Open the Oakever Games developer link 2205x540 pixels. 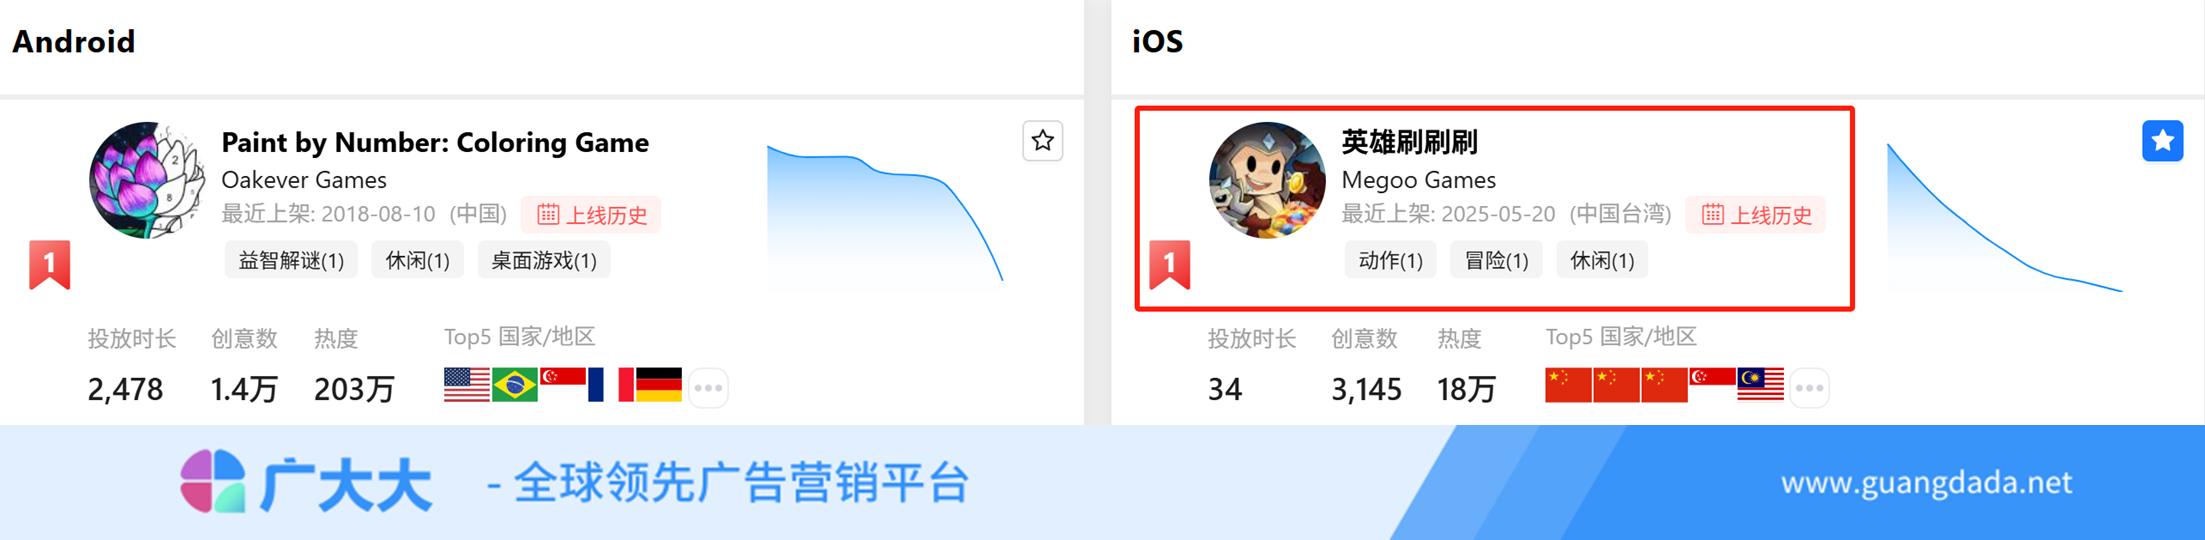coord(304,180)
